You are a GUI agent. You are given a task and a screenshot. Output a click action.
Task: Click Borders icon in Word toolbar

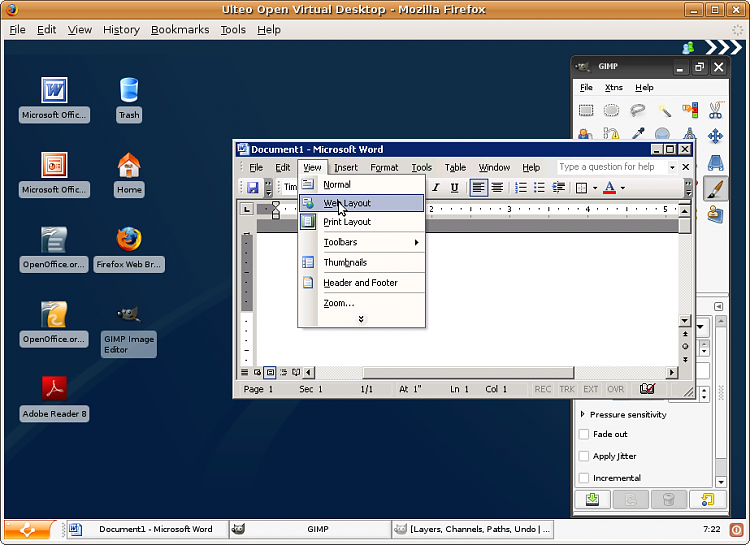(581, 188)
